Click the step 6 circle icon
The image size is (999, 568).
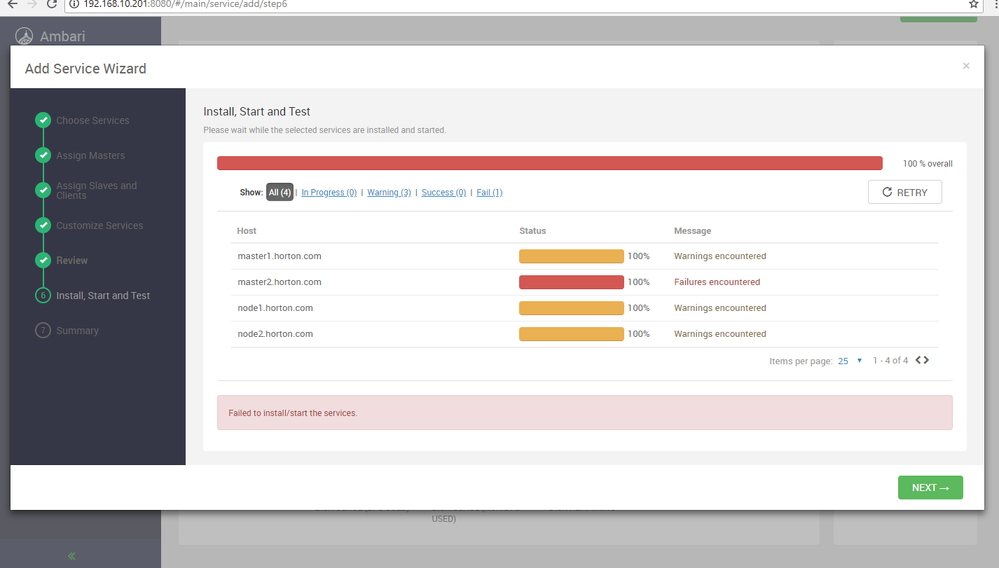43,295
